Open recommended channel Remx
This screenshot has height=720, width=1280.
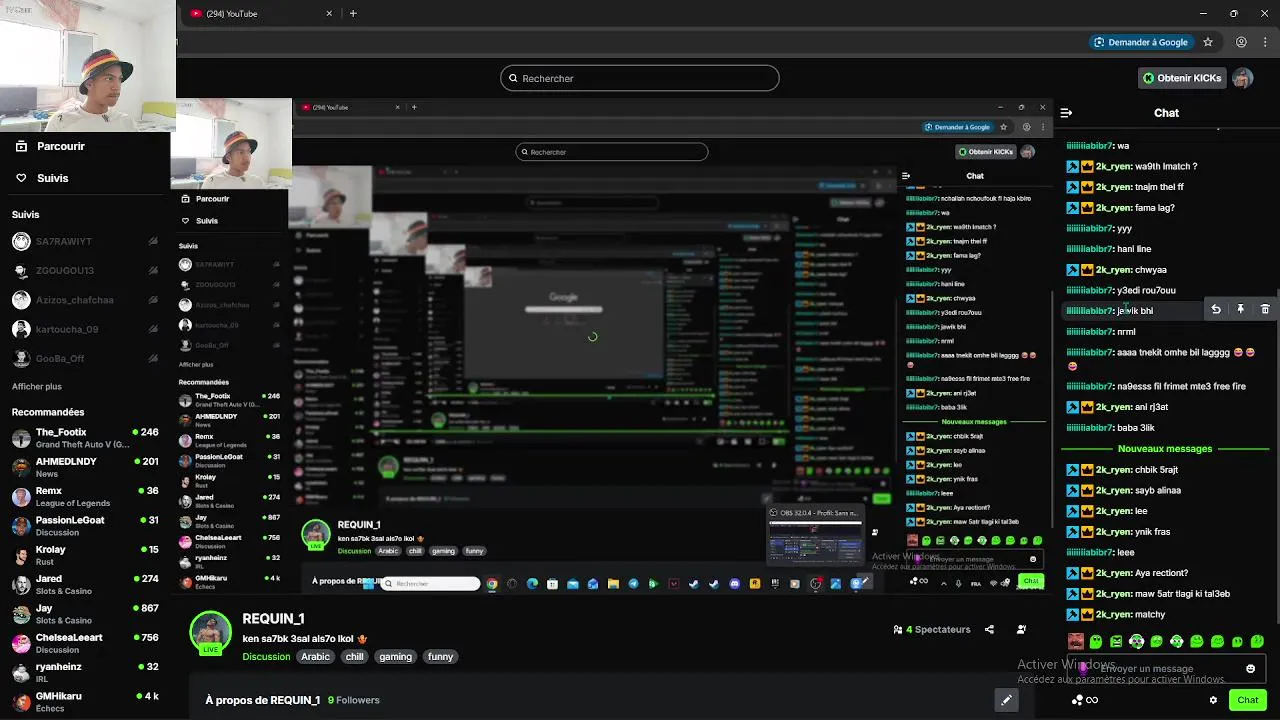[85, 496]
